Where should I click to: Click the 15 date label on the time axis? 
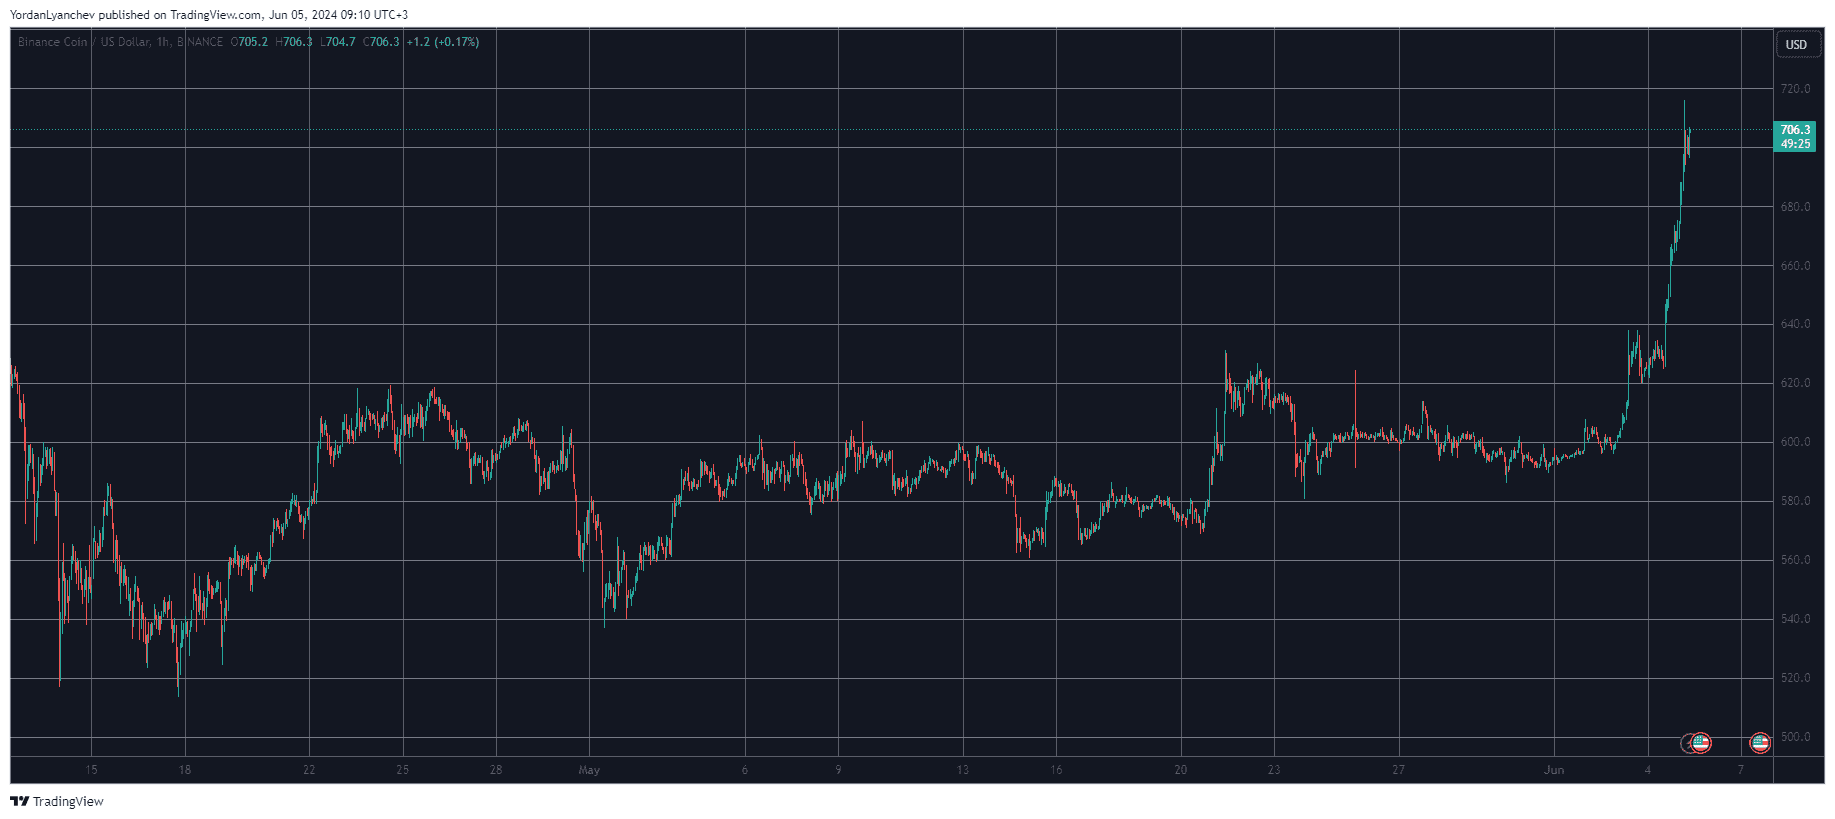pyautogui.click(x=91, y=770)
